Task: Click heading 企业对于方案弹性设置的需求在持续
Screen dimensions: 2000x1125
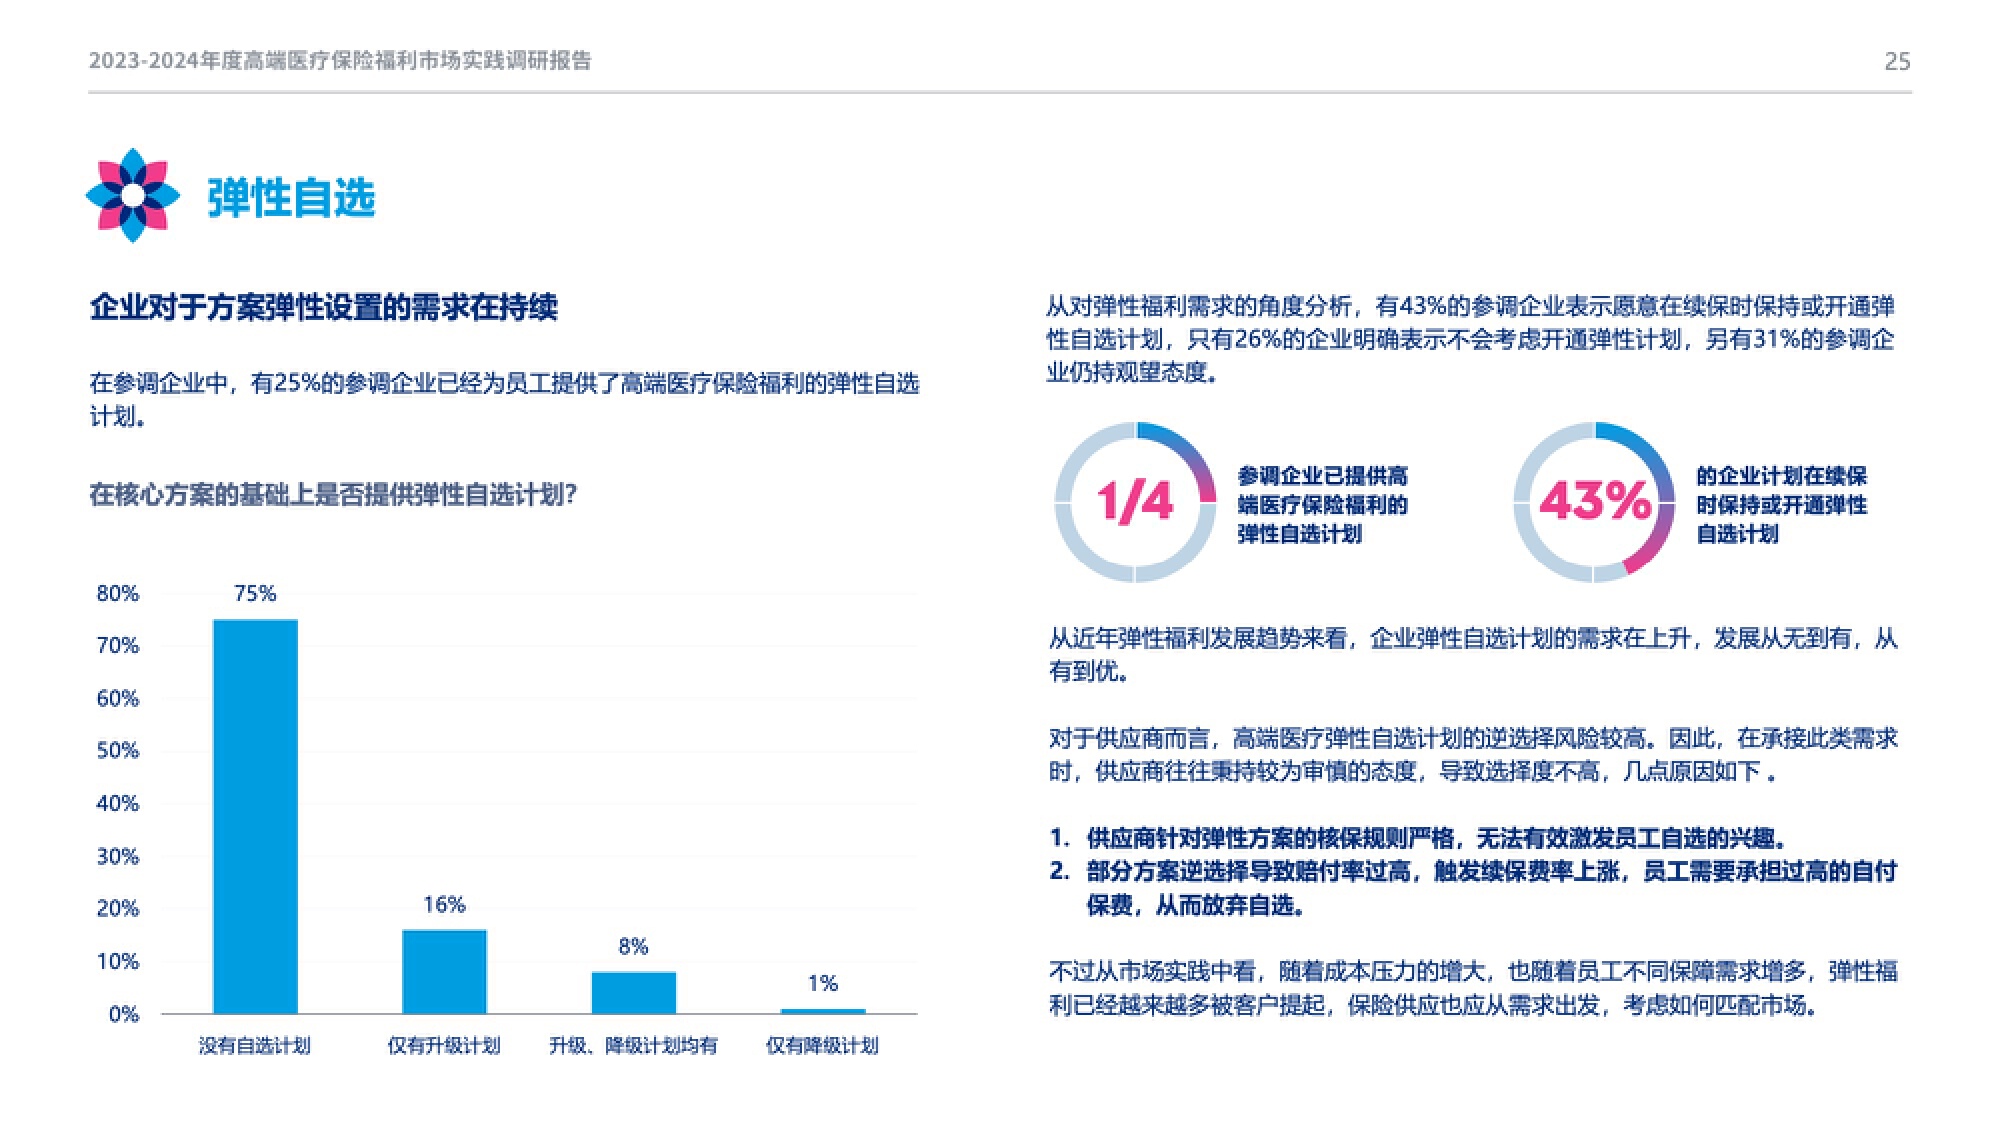Action: (323, 307)
